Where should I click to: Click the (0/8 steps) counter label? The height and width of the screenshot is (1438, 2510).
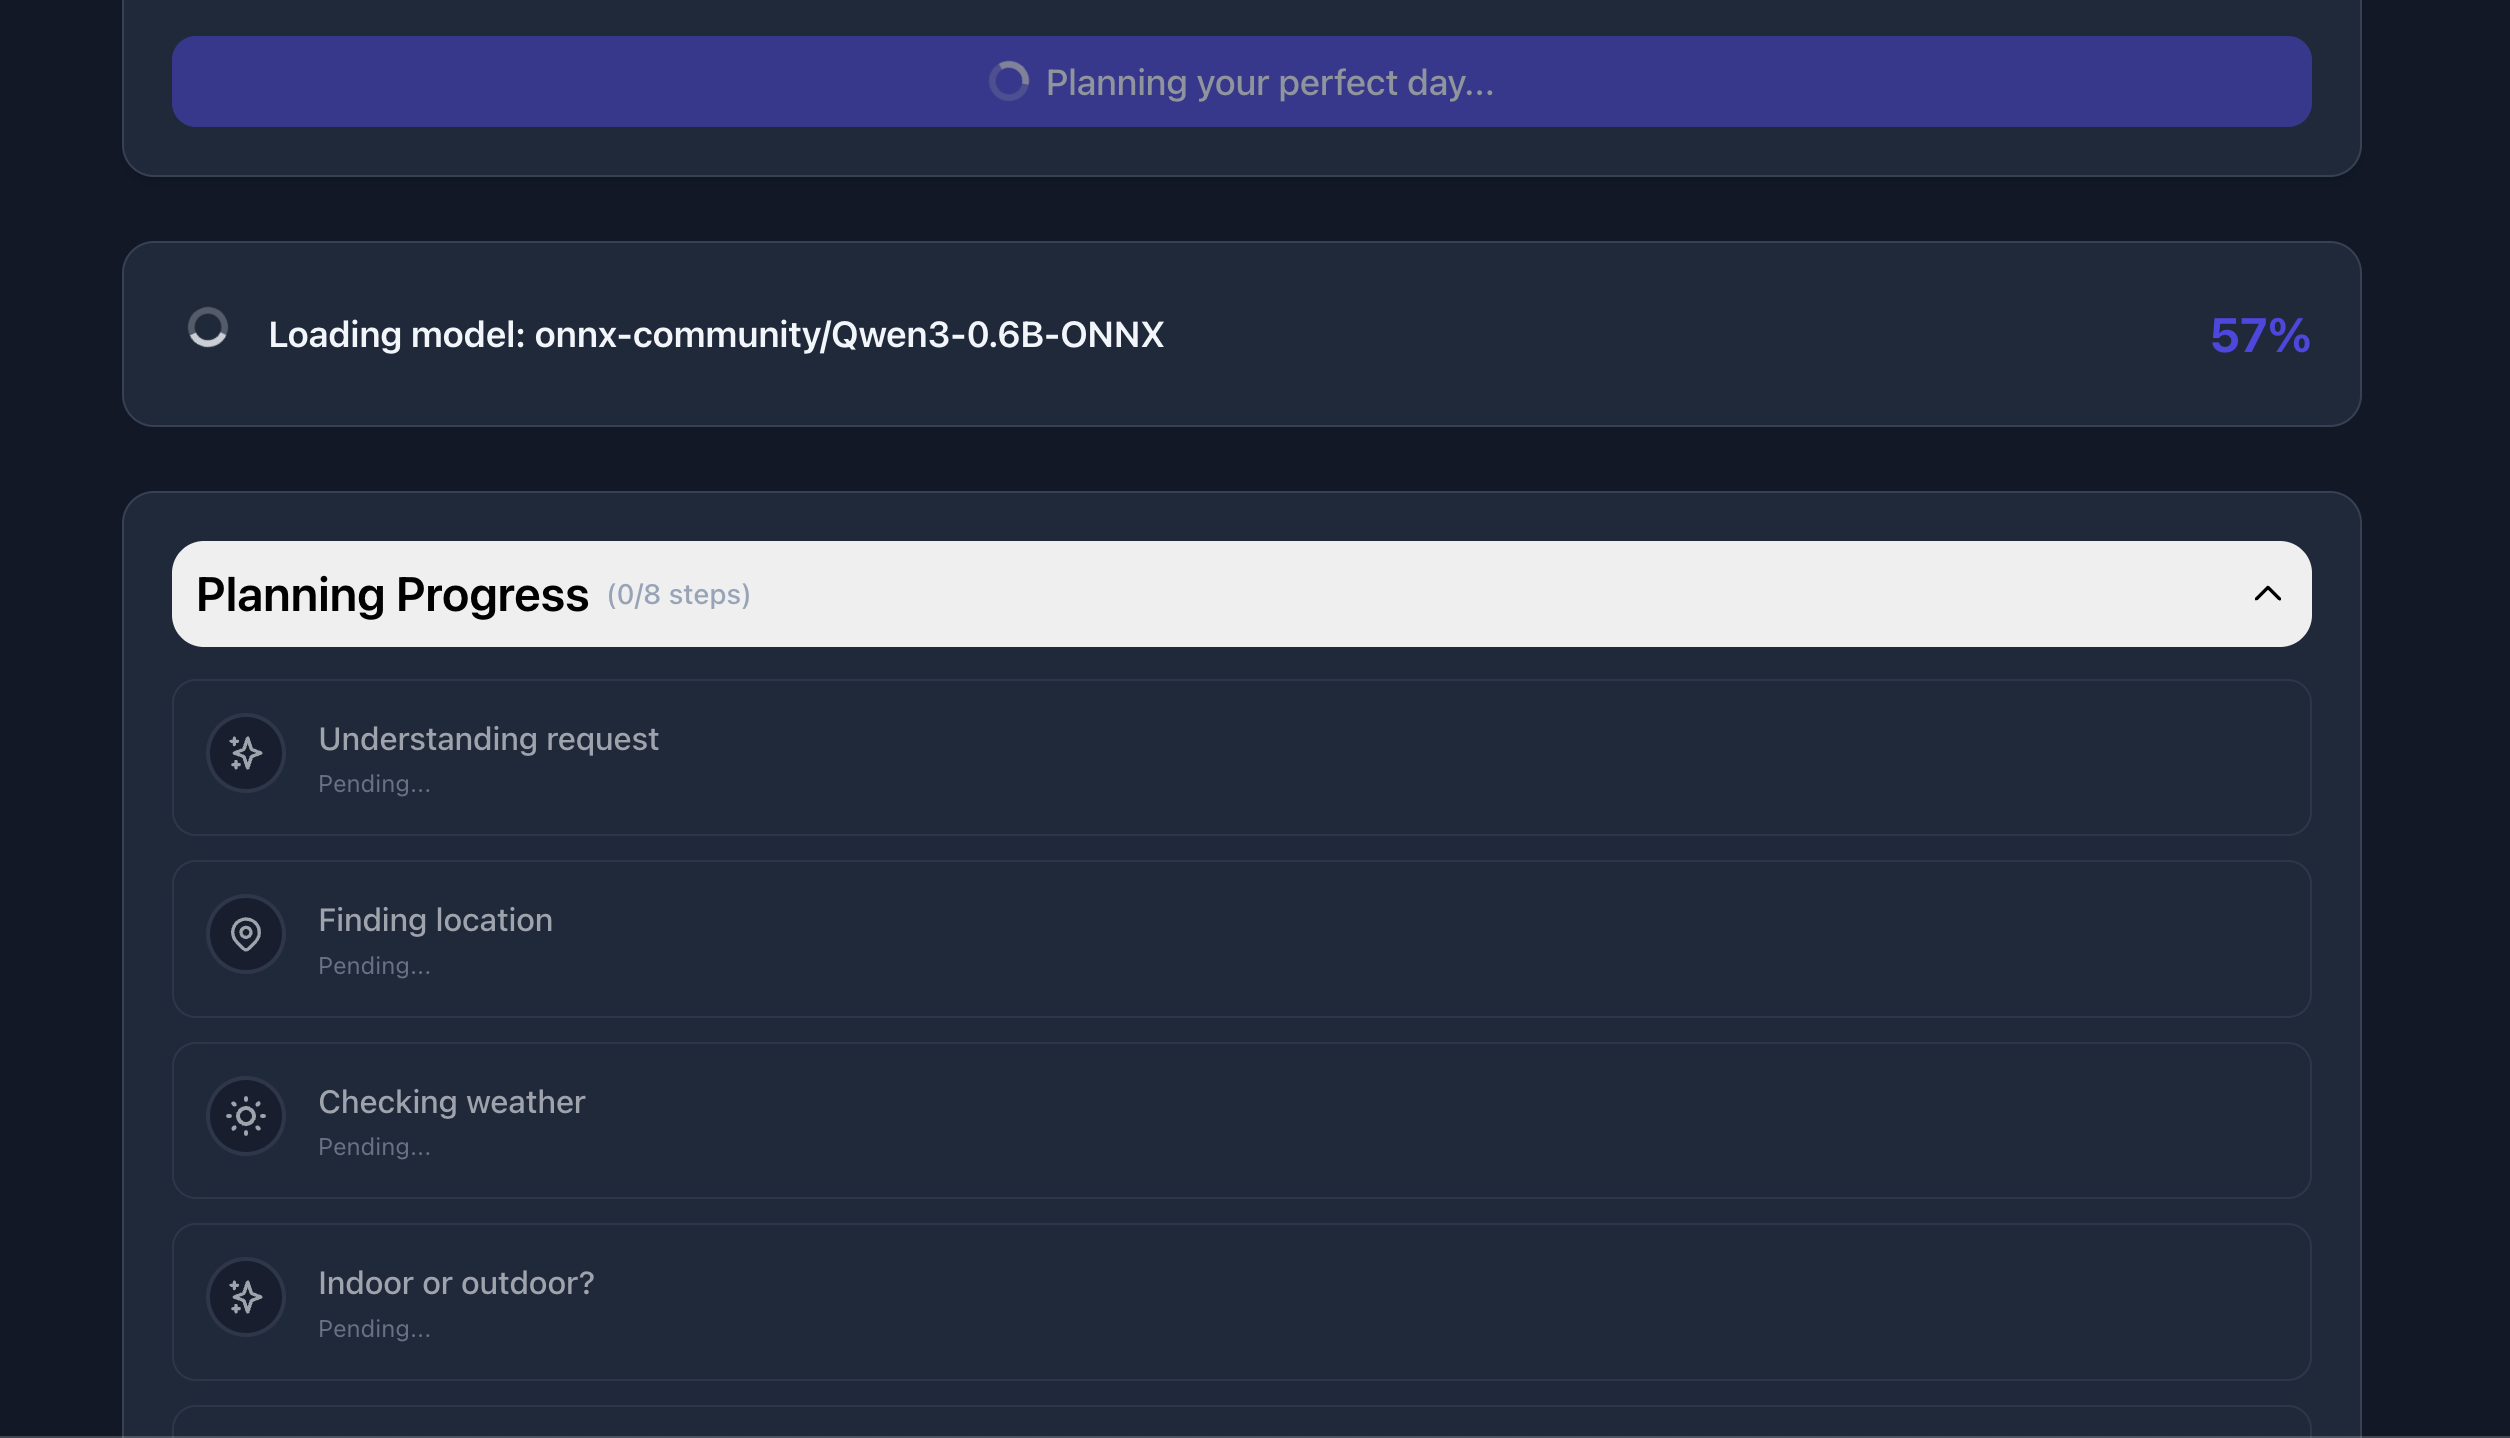678,595
